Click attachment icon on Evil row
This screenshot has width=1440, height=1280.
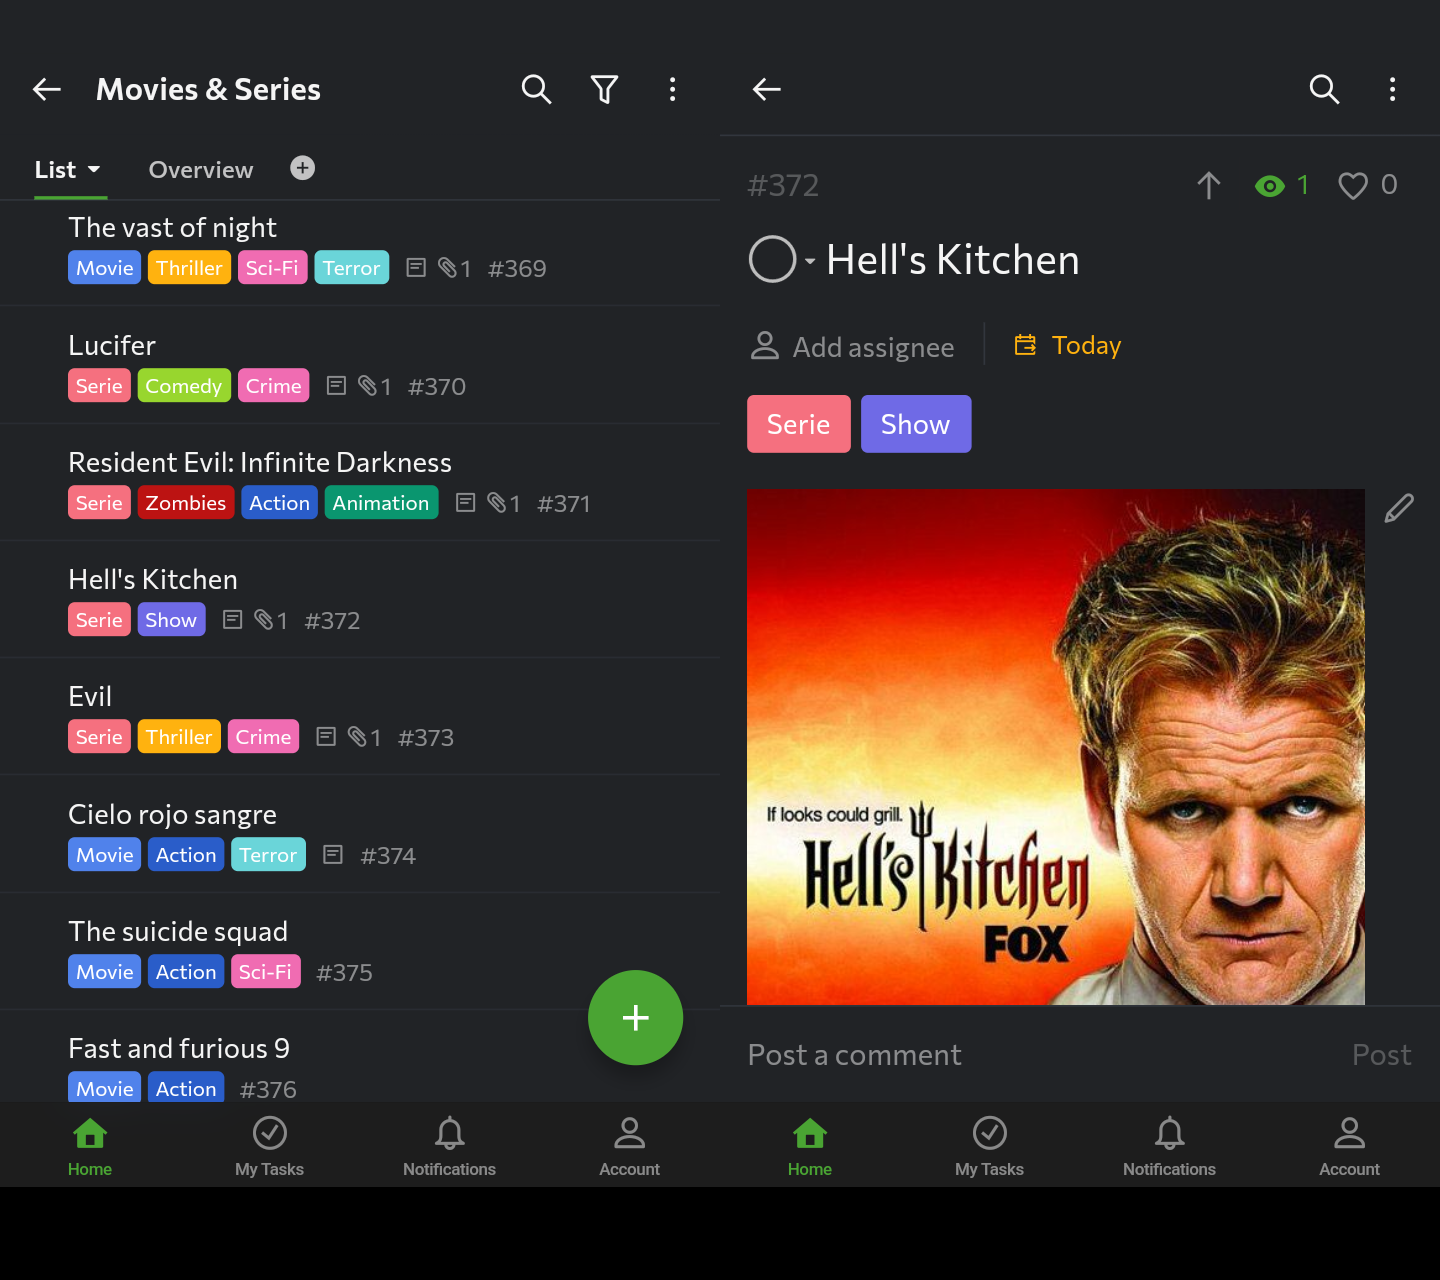click(x=357, y=737)
